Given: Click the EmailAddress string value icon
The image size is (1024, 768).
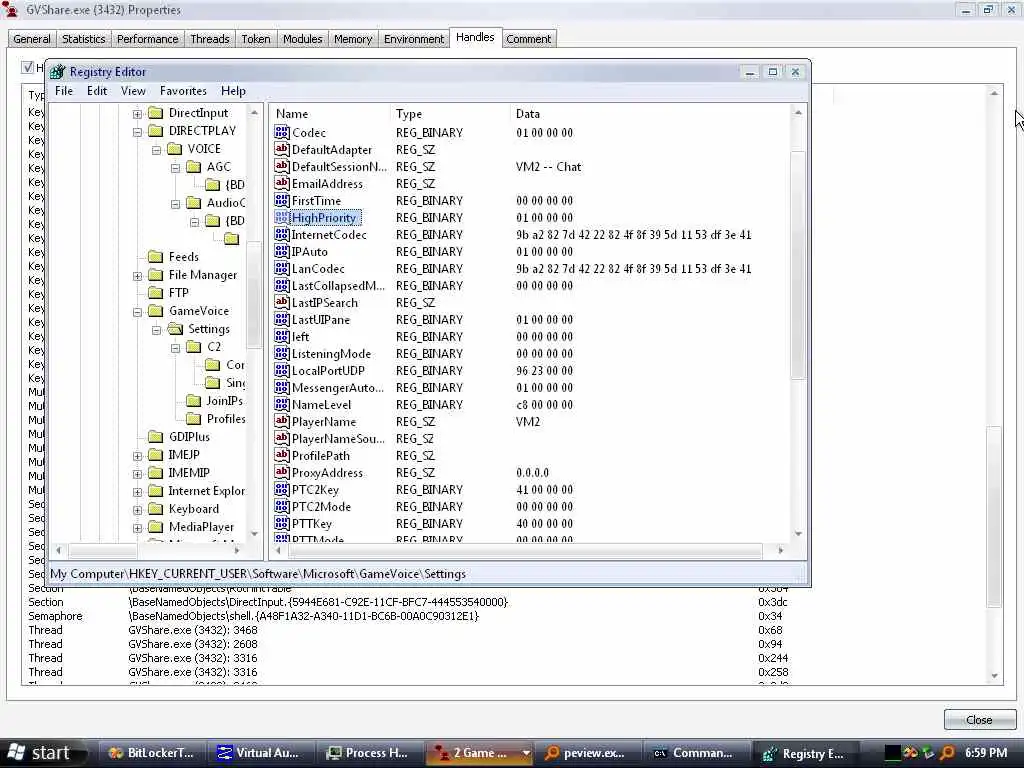Looking at the screenshot, I should [x=281, y=184].
